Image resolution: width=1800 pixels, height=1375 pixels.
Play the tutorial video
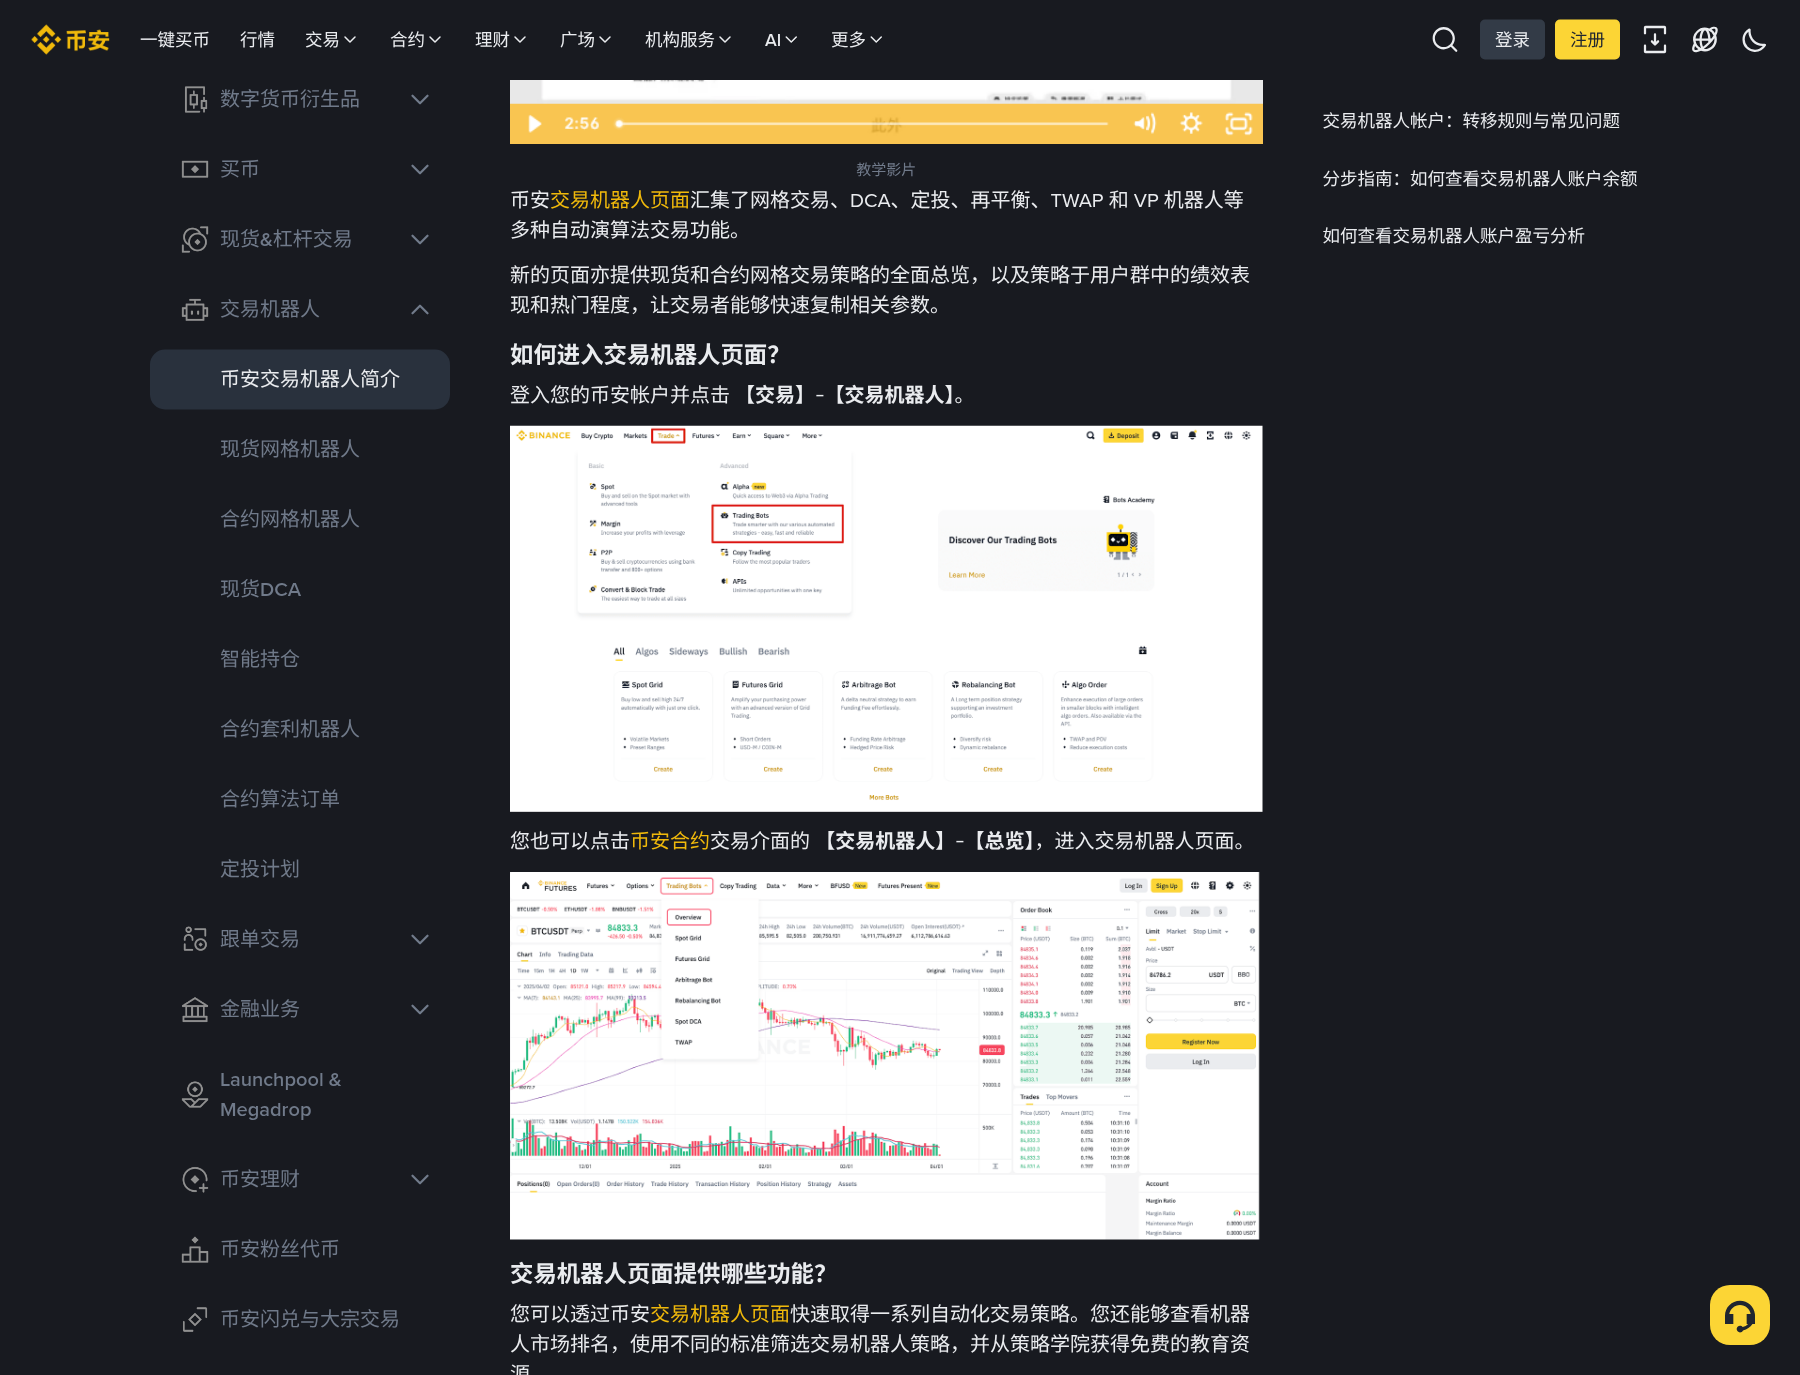pyautogui.click(x=534, y=124)
